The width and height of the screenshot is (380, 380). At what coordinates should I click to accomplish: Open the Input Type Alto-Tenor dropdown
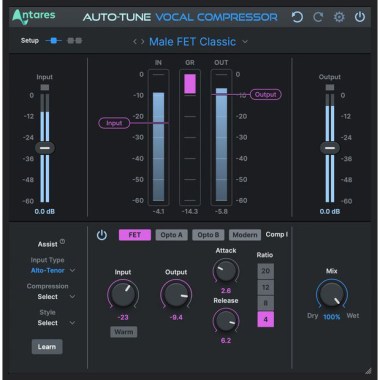coord(53,270)
